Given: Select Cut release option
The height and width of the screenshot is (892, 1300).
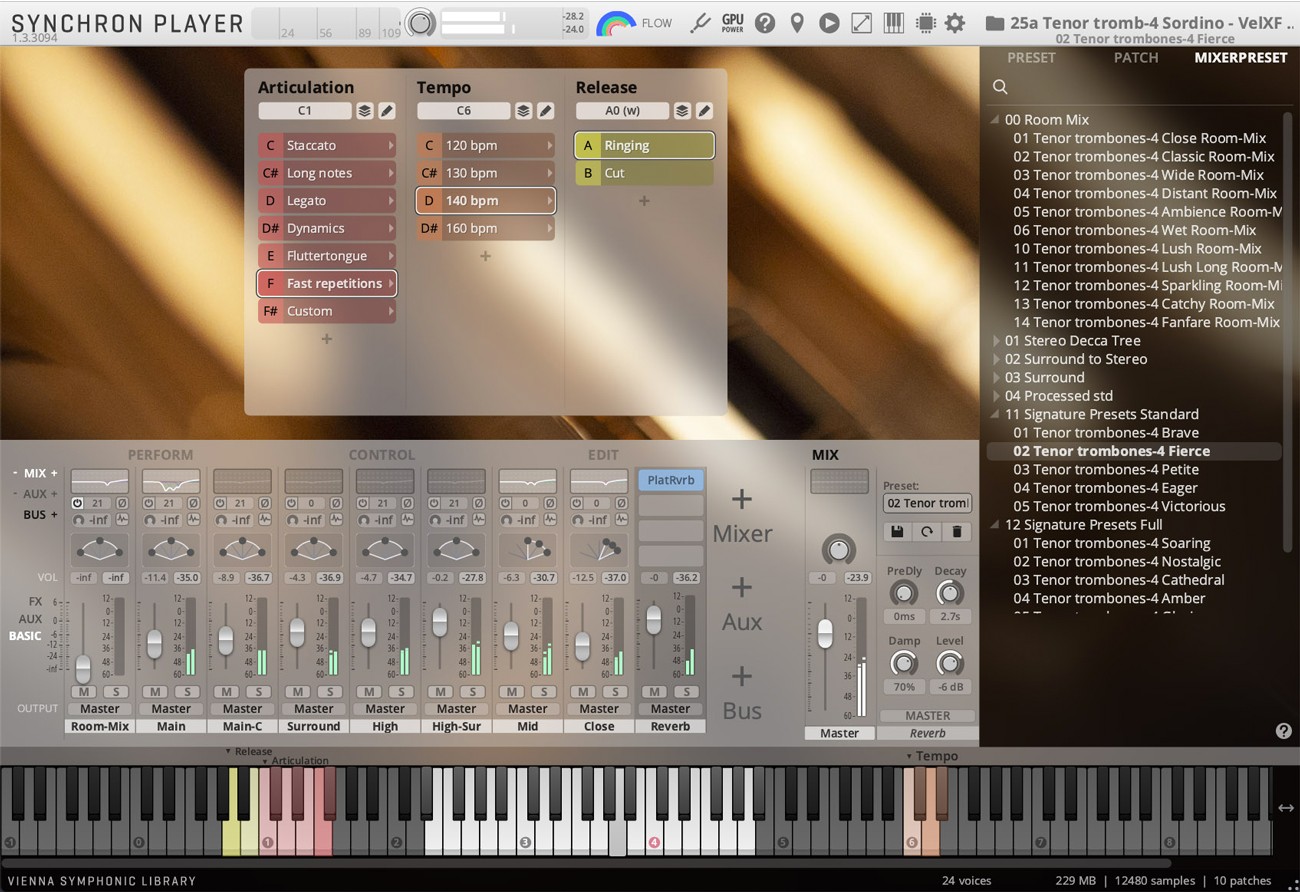Looking at the screenshot, I should pyautogui.click(x=644, y=173).
